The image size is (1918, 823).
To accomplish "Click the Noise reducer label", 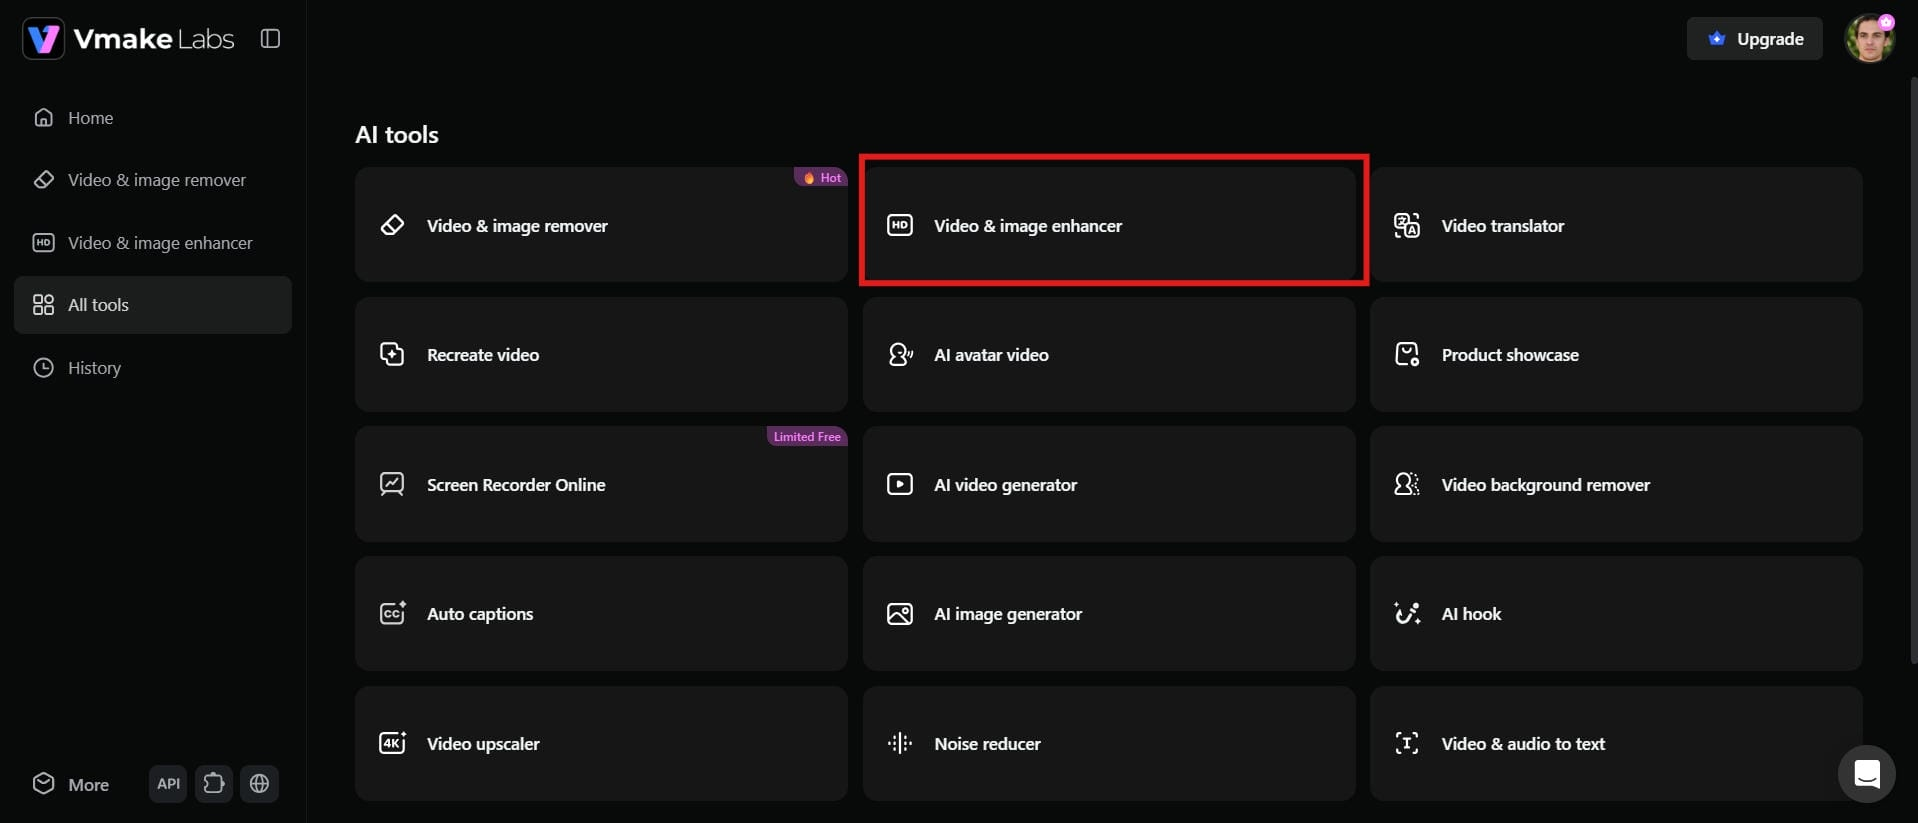I will point(987,744).
